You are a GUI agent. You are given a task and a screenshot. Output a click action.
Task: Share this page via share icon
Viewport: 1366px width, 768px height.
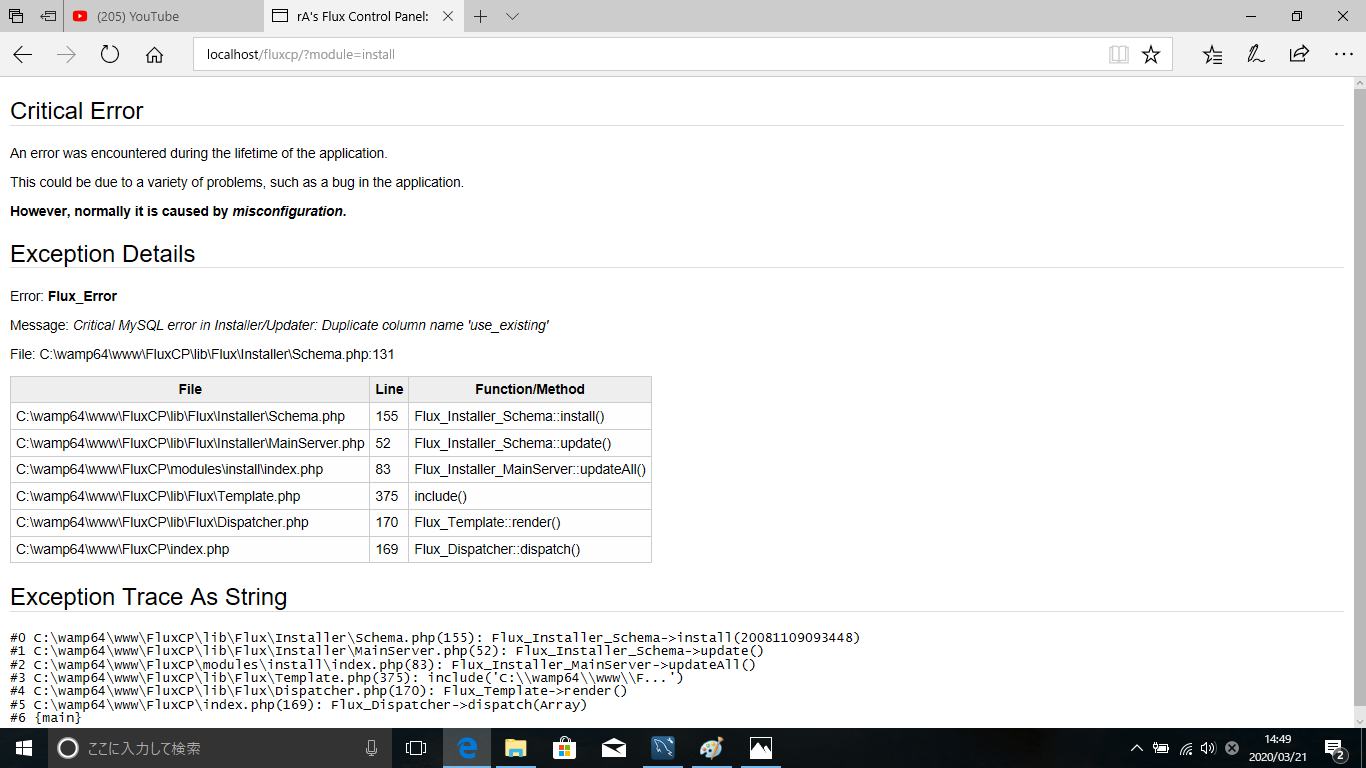point(1299,55)
